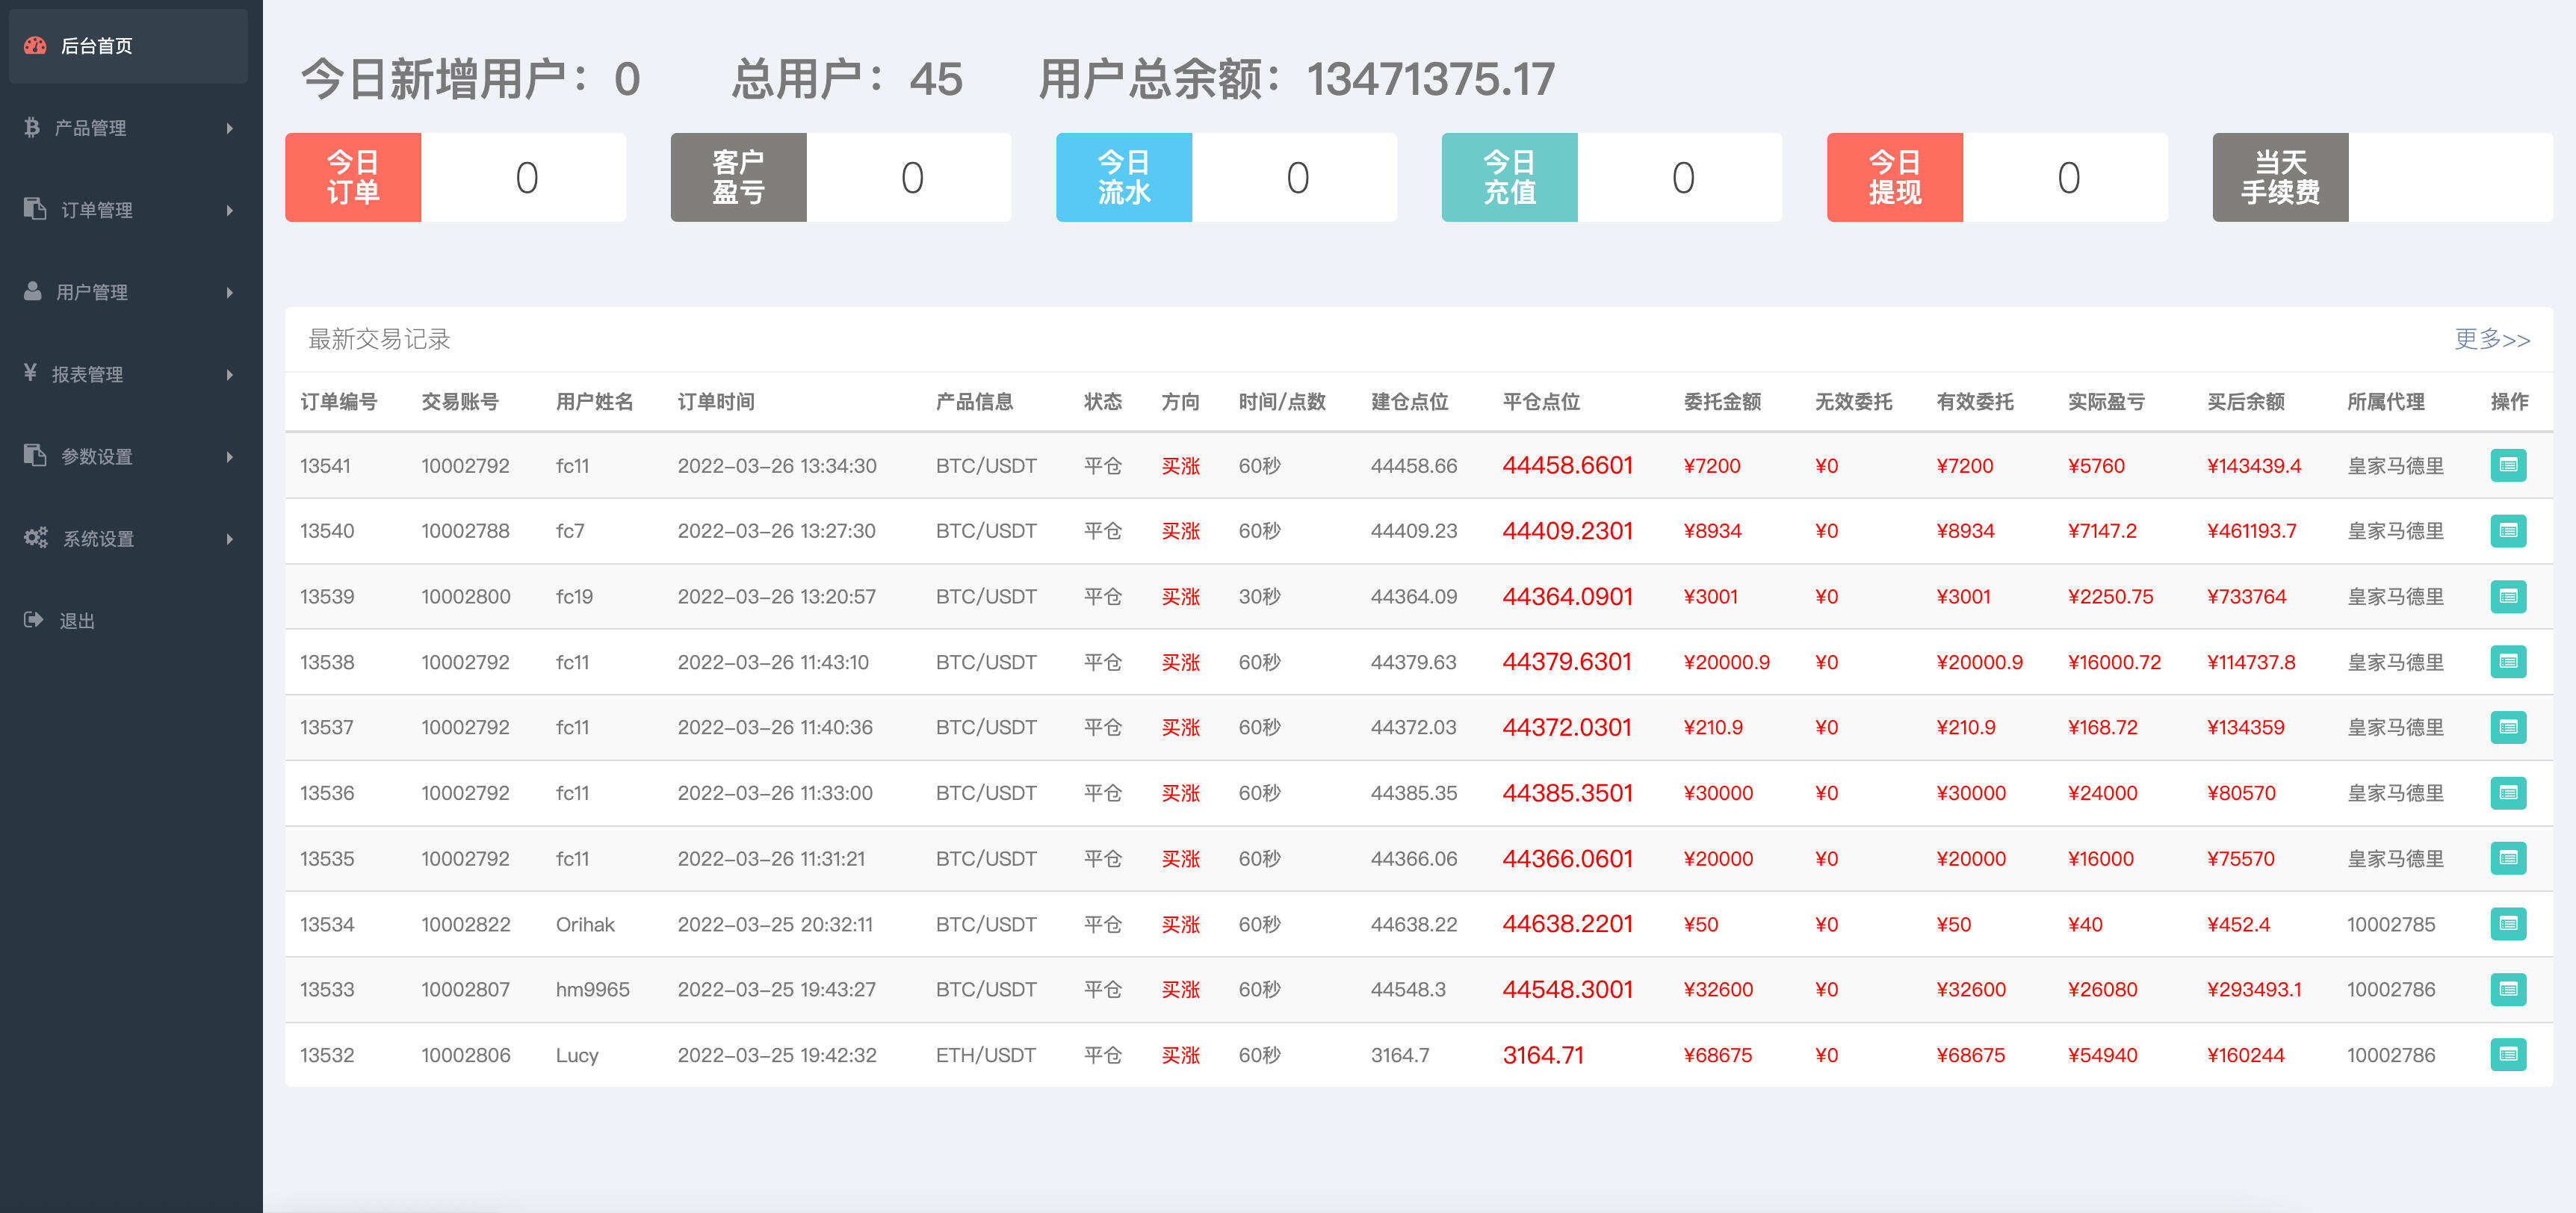Click the teal 今日充值 badge
Screen dimensions: 2576x1213
(x=1509, y=176)
